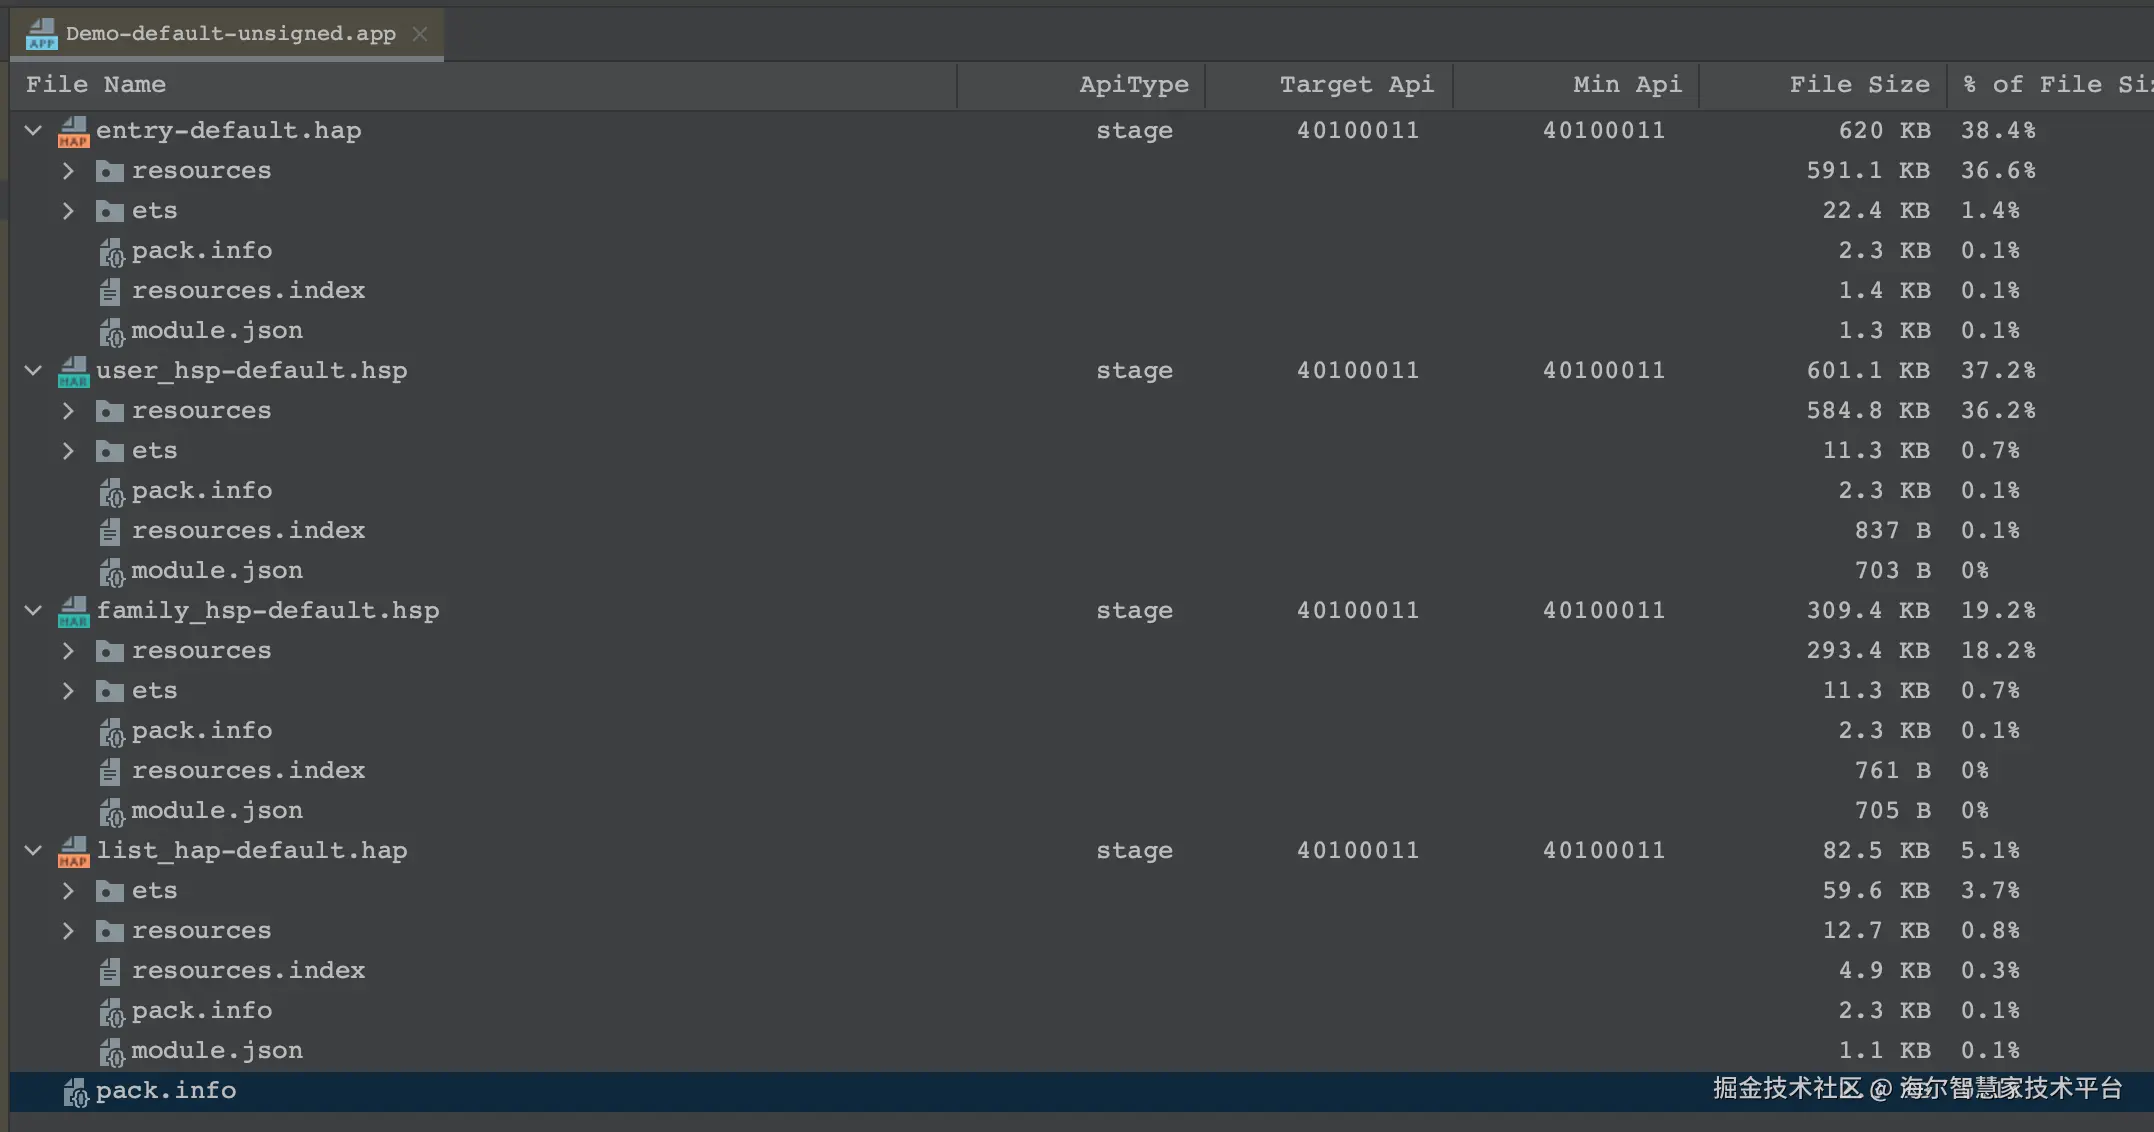Collapse the list_hap-default.hap node

33,851
